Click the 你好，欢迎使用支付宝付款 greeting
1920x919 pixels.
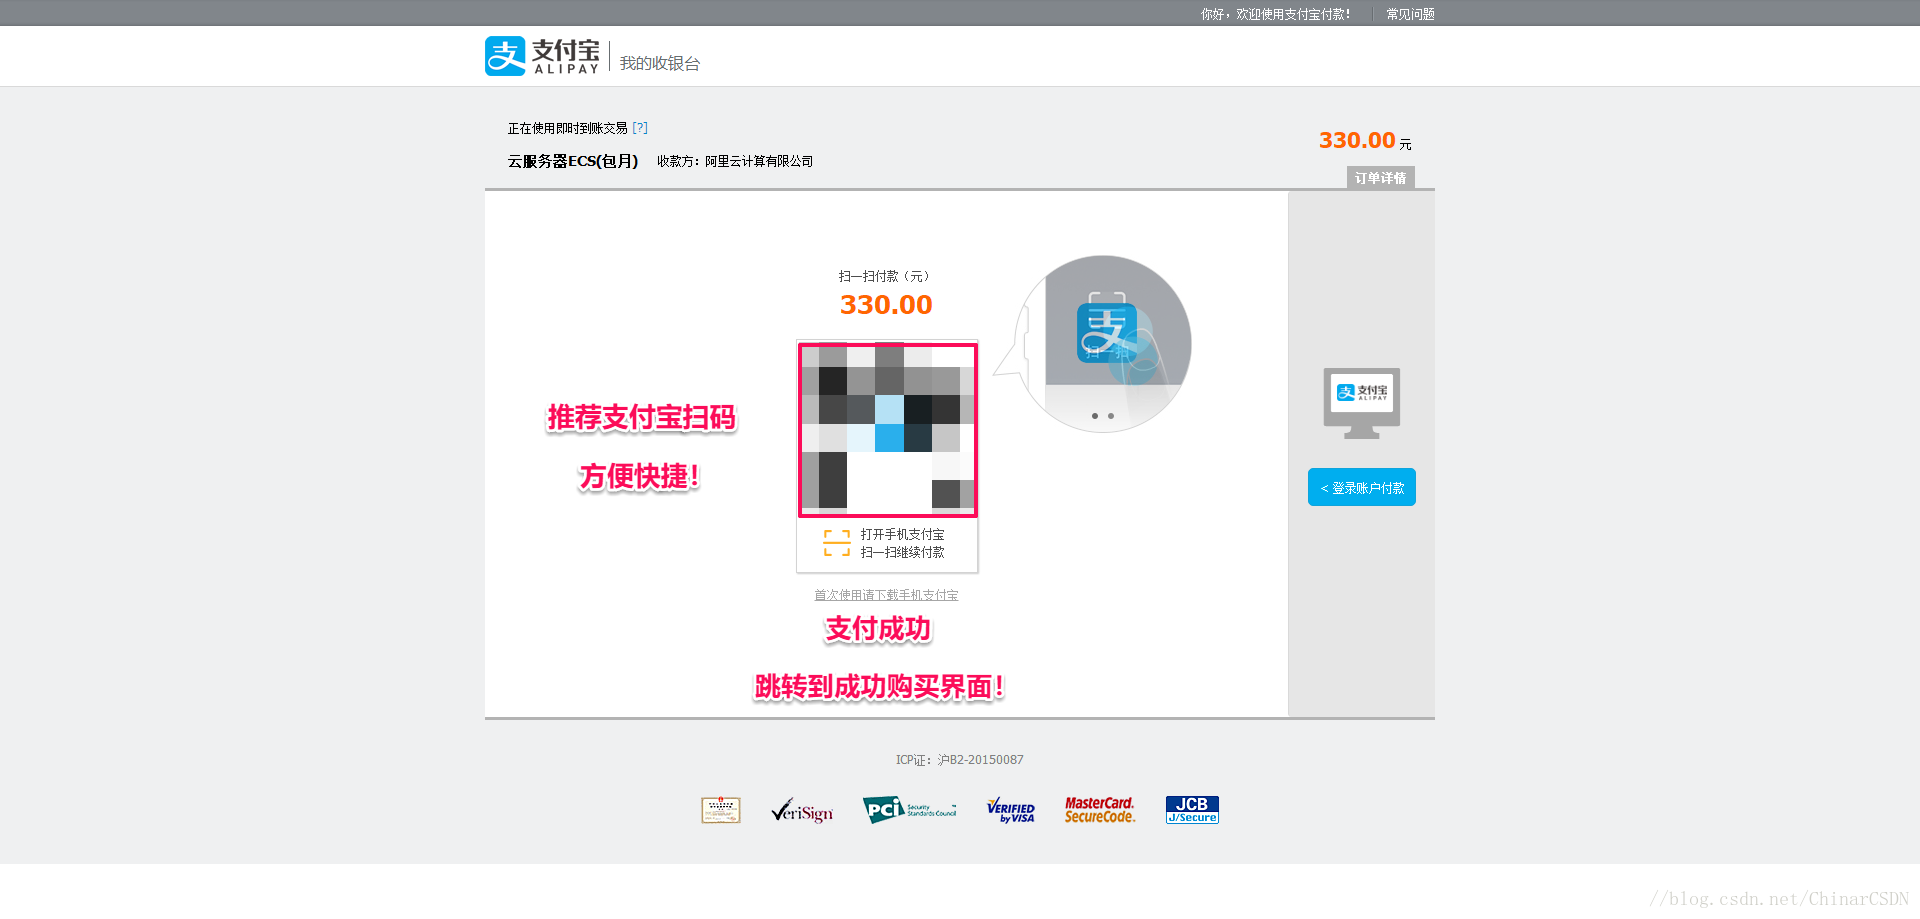pos(1276,14)
